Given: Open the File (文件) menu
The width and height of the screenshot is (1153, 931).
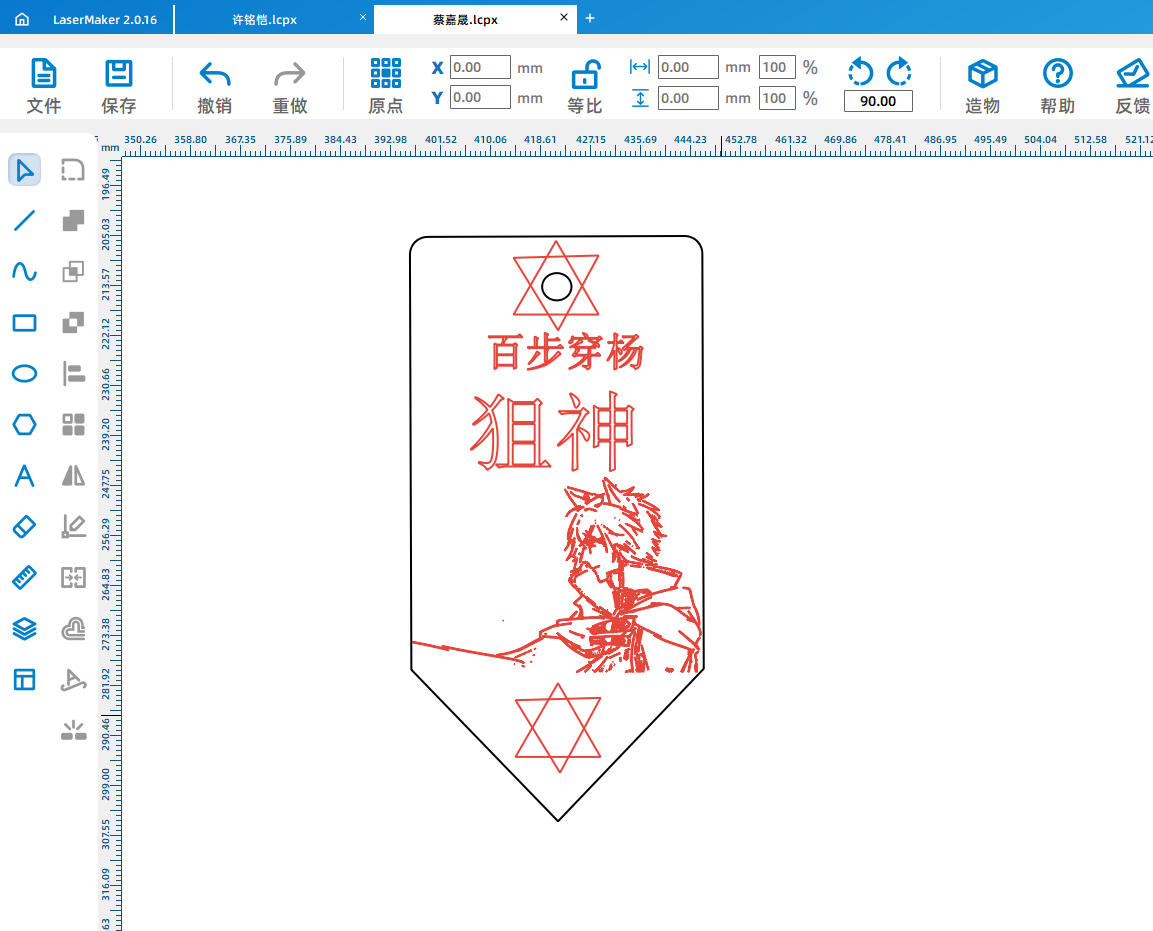Looking at the screenshot, I should (43, 85).
